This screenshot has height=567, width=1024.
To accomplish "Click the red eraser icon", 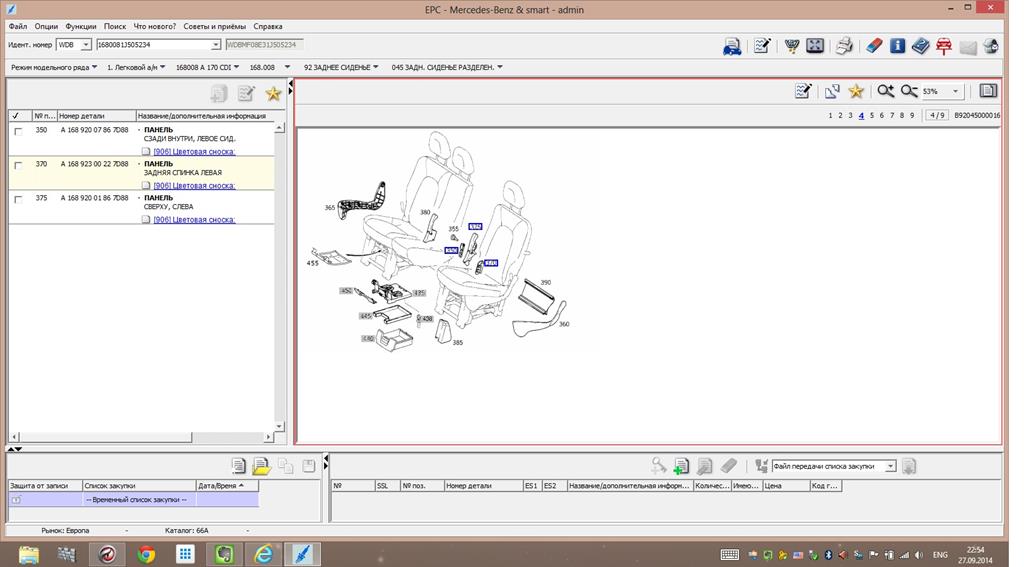I will click(x=873, y=46).
